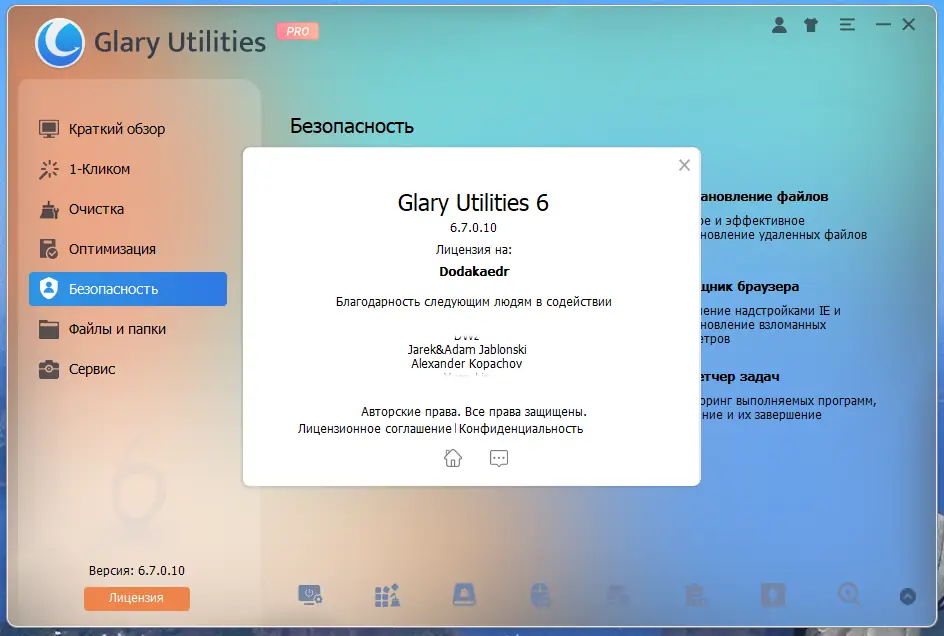This screenshot has width=944, height=636.
Task: Click the orange Лицензия button
Action: tap(137, 598)
